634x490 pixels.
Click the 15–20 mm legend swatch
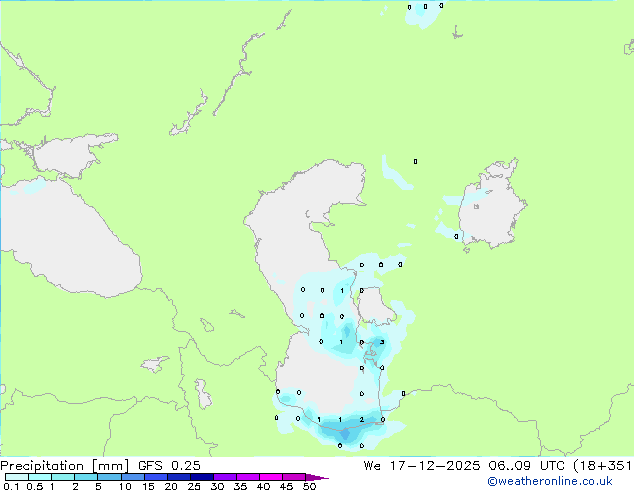[x=156, y=477]
